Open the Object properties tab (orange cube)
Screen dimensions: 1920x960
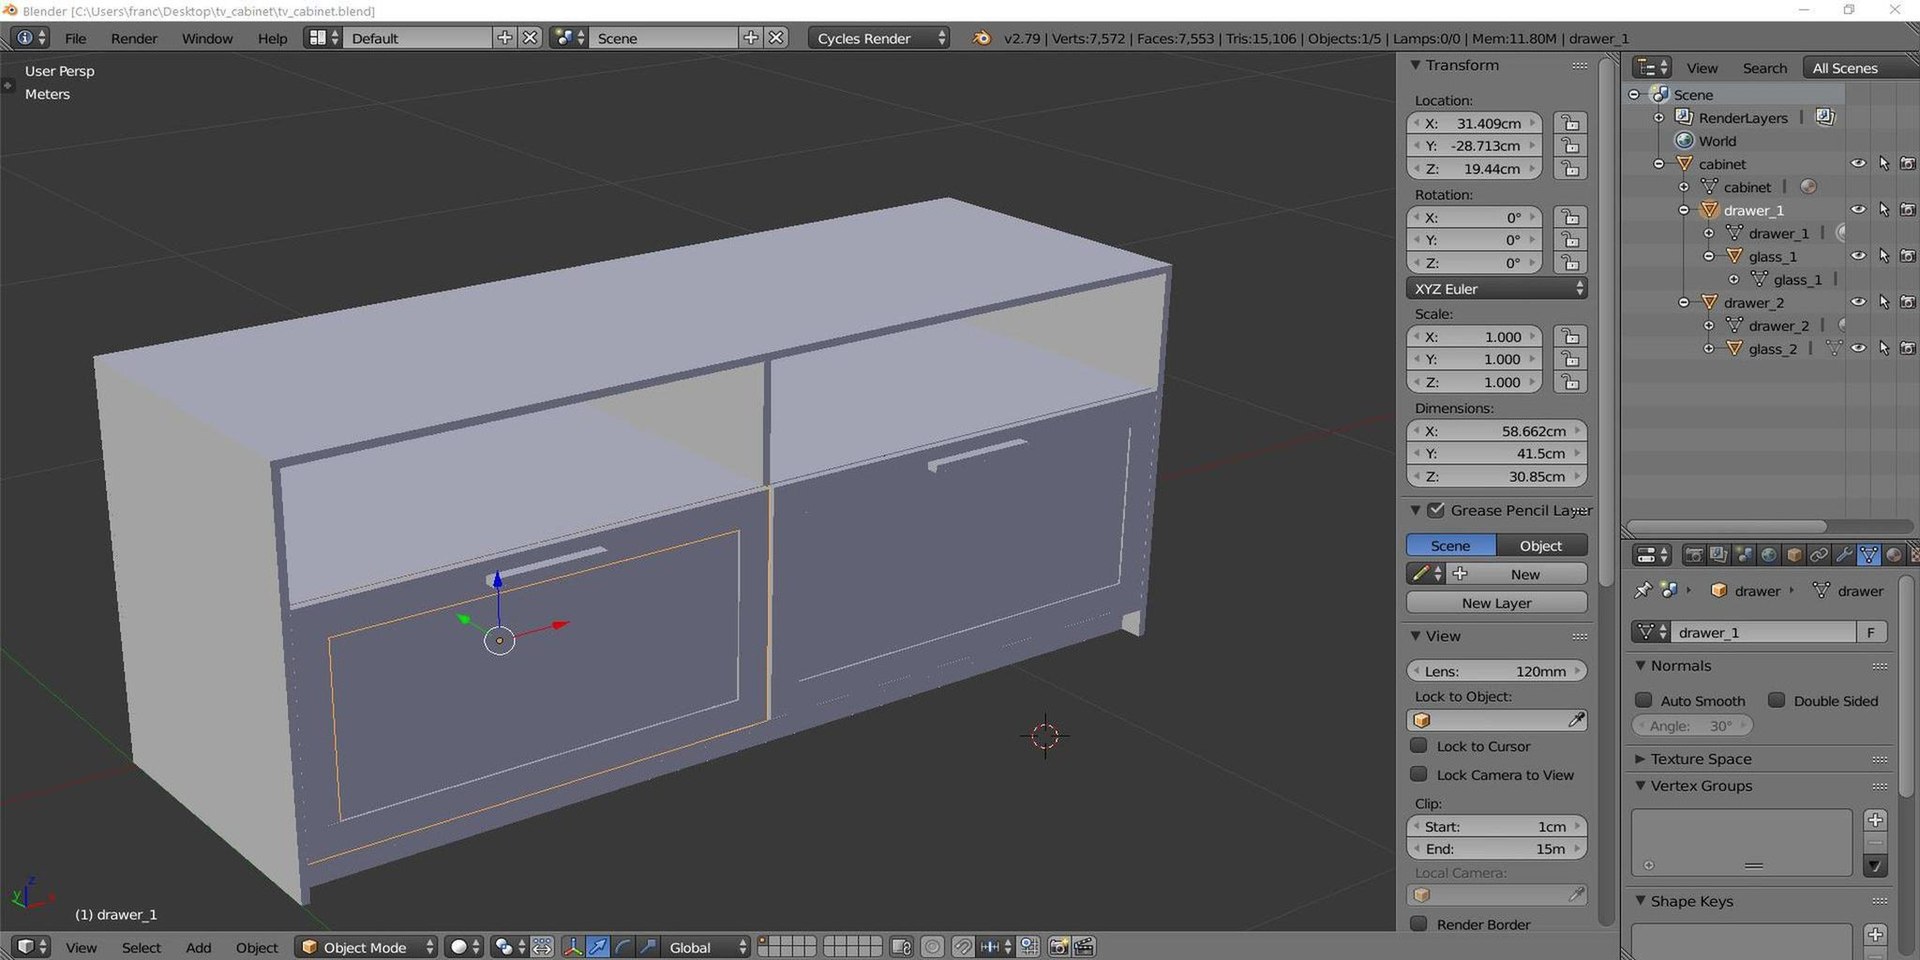[1794, 555]
